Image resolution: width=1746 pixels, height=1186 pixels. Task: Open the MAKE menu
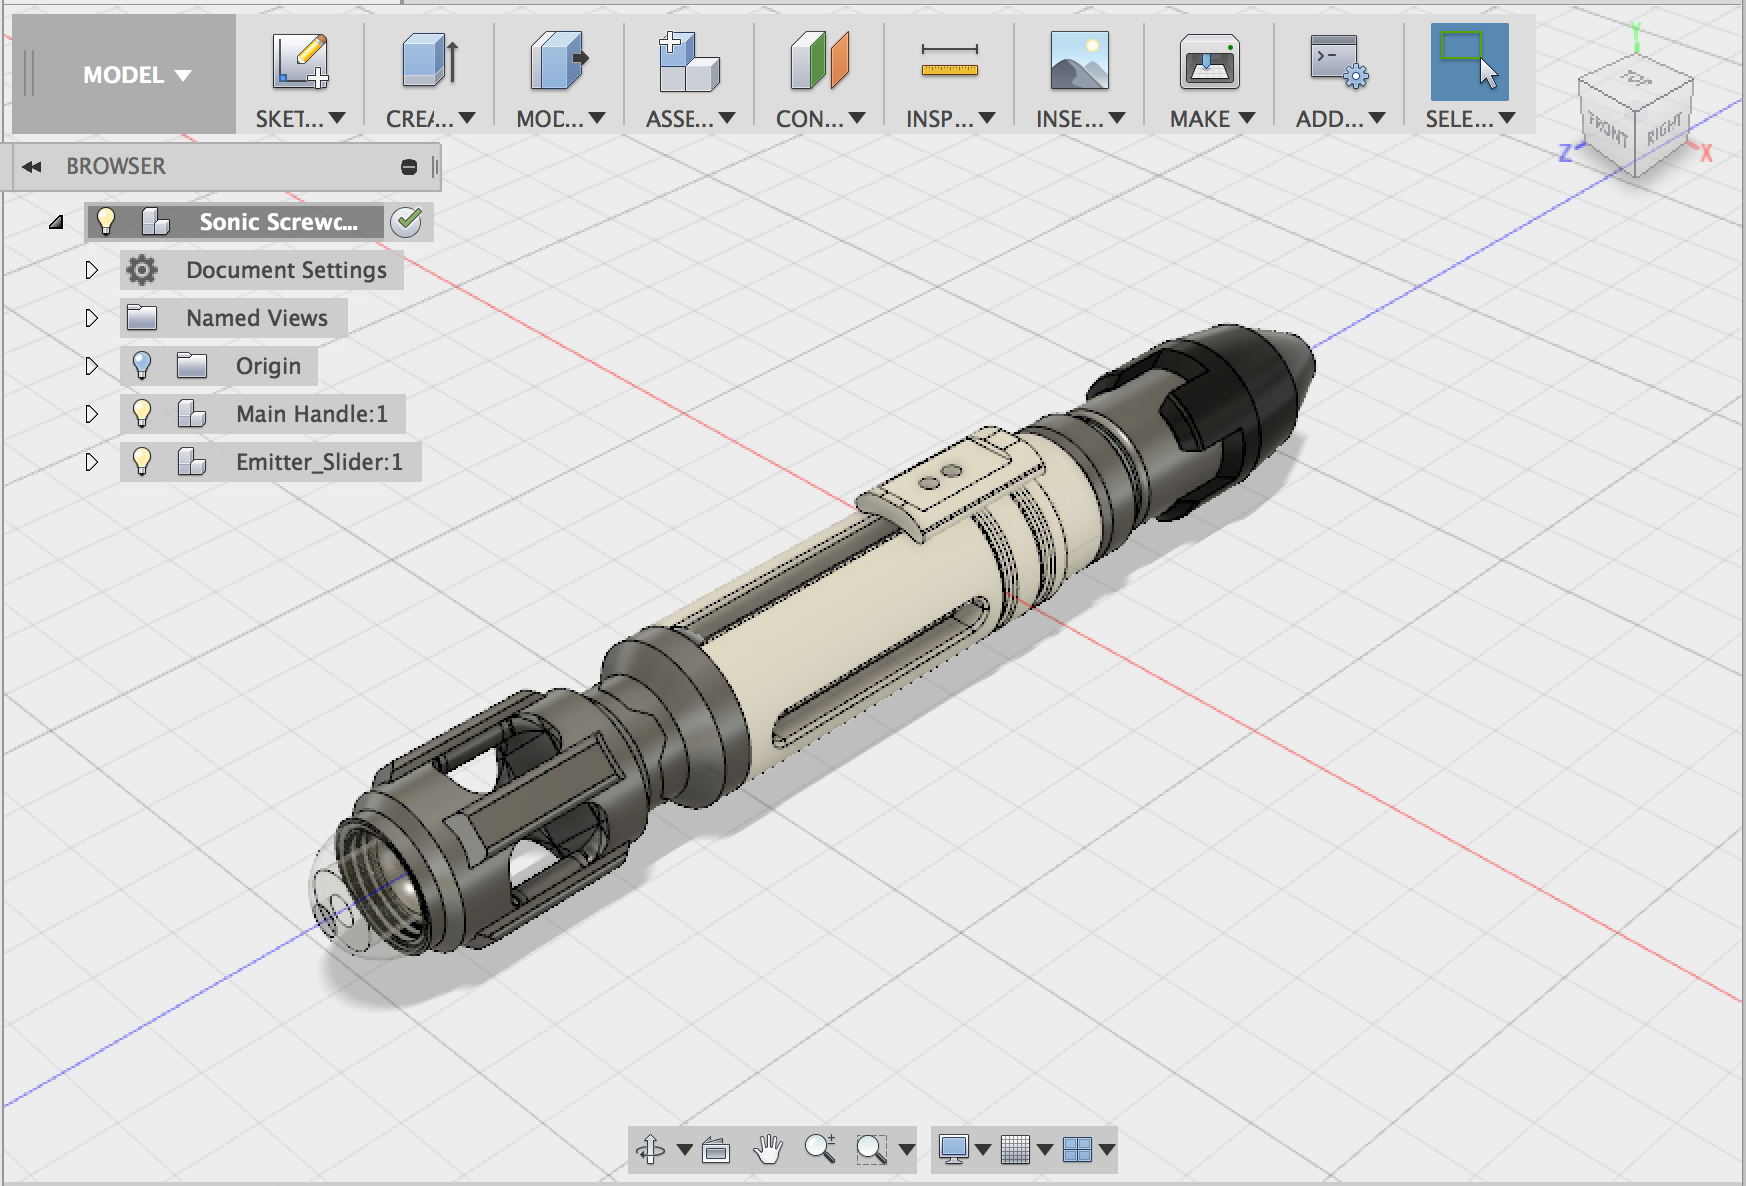(1212, 119)
